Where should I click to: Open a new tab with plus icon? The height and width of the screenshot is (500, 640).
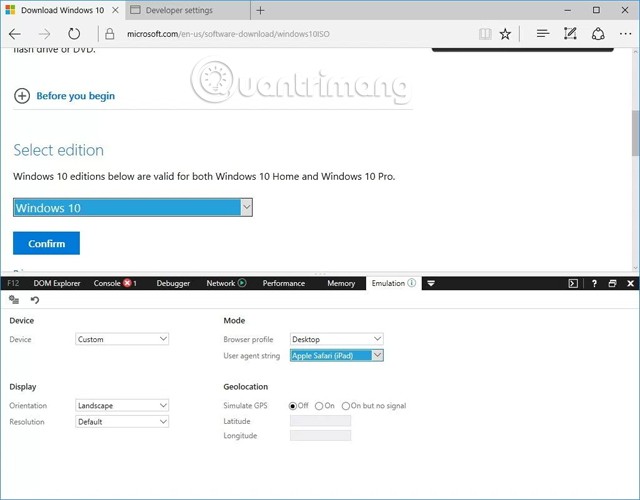coord(260,10)
